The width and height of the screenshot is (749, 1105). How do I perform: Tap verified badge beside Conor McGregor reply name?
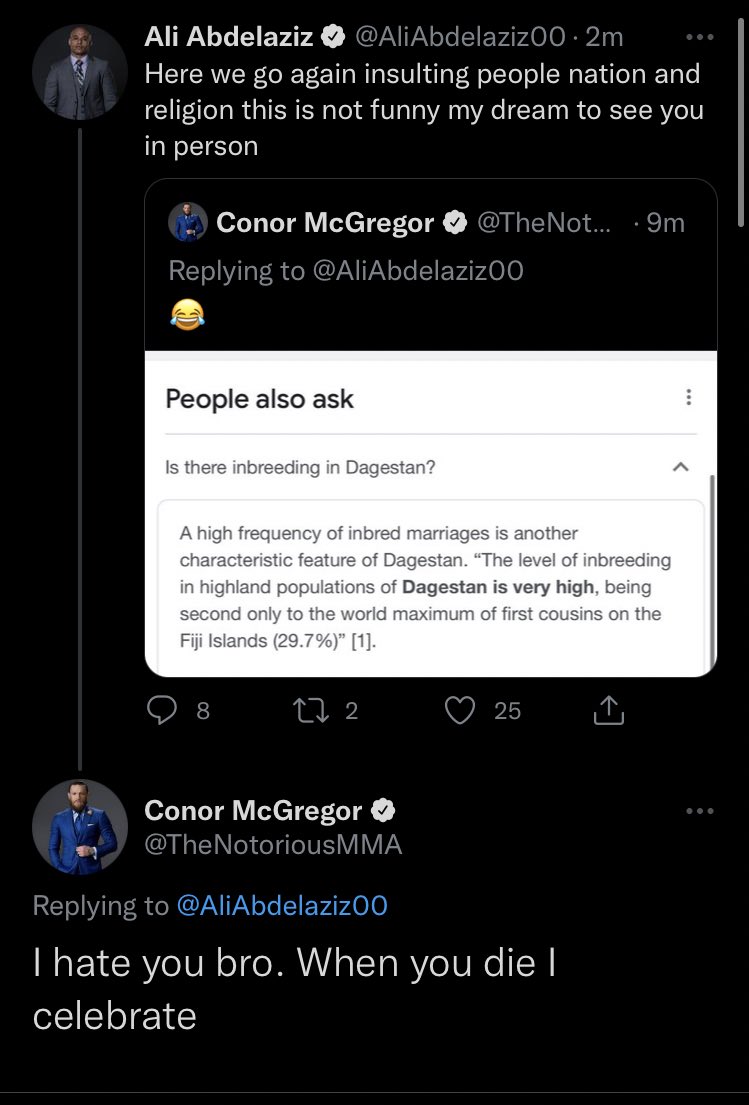(383, 810)
